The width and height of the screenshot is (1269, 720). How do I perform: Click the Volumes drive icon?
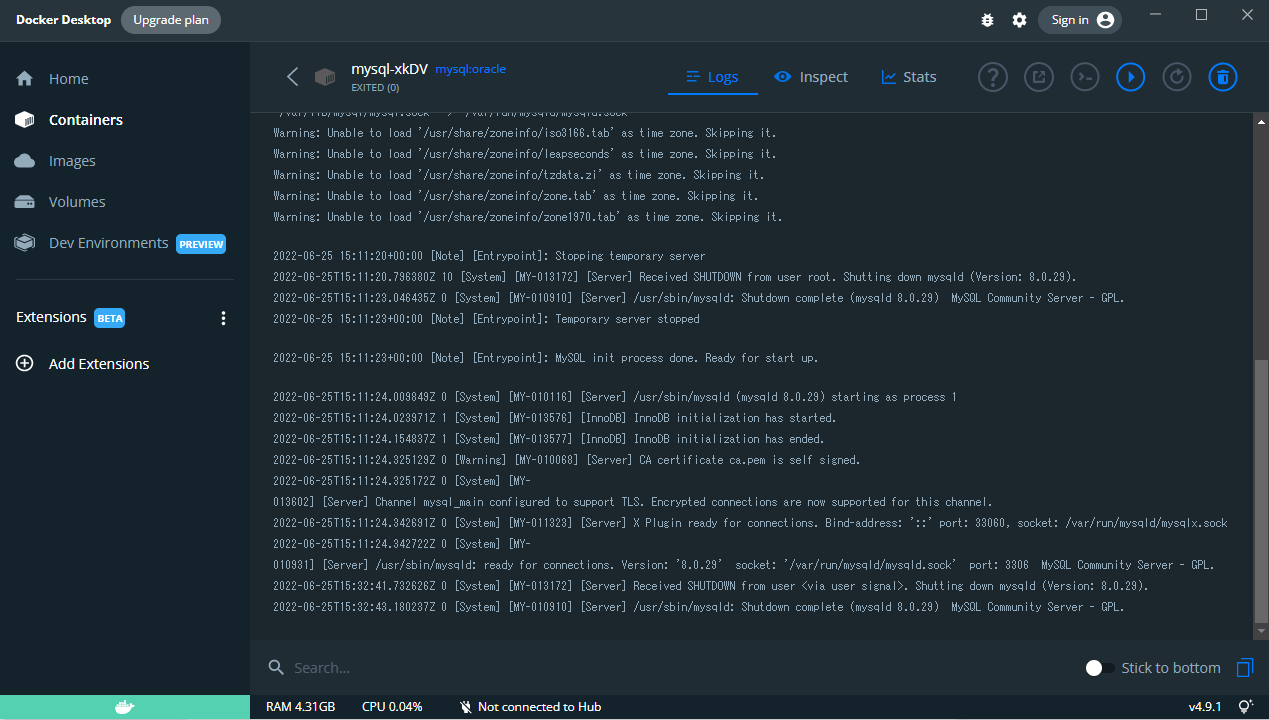pos(25,202)
